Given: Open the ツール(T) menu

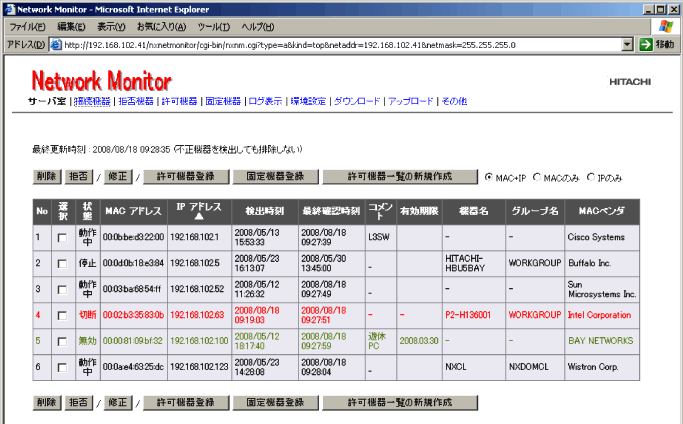Looking at the screenshot, I should pyautogui.click(x=214, y=26).
